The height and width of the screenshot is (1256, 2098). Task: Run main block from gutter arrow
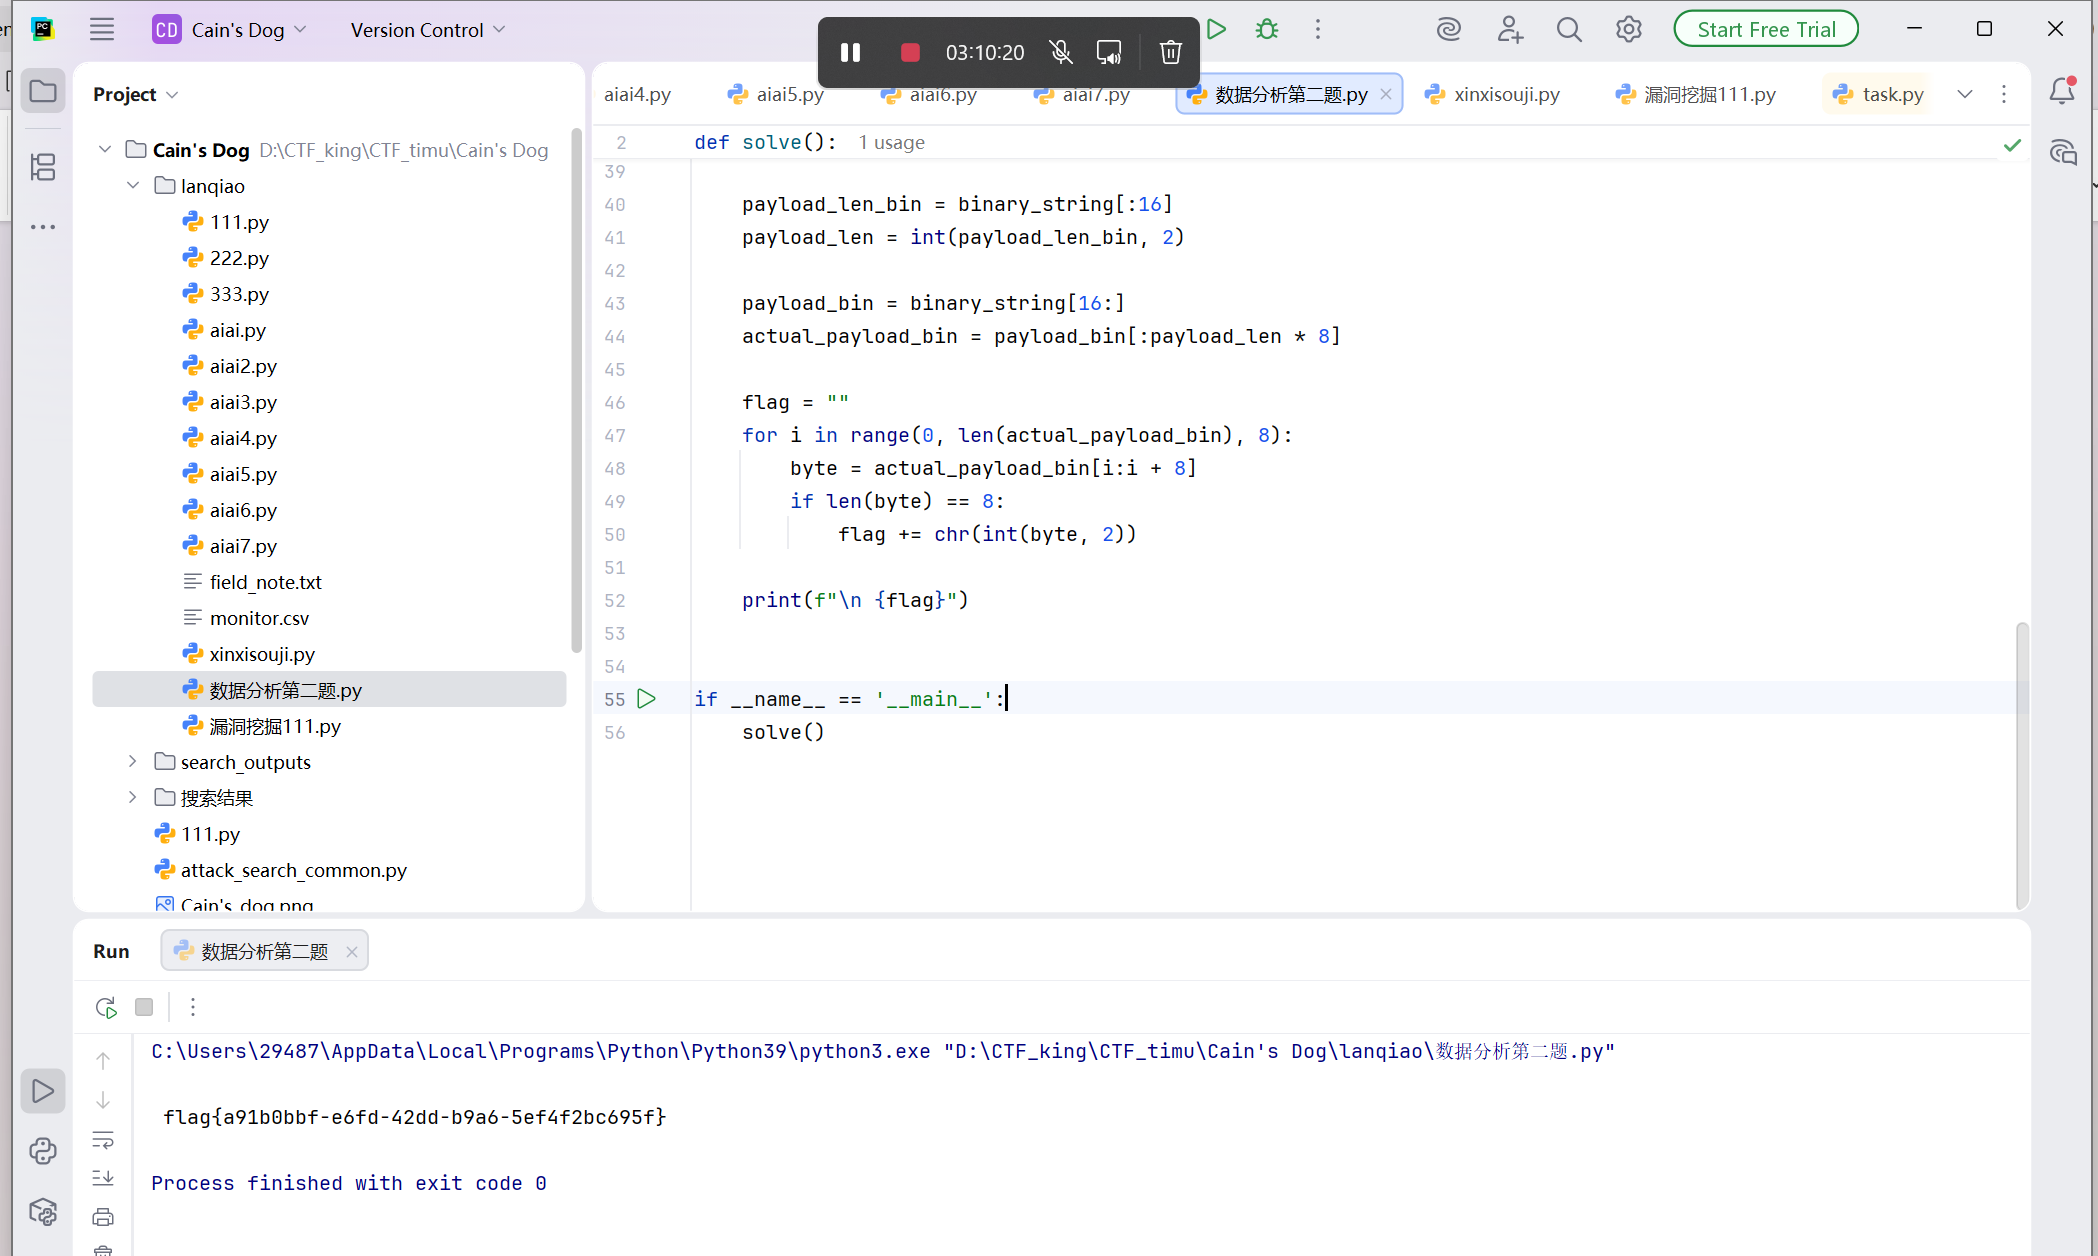click(647, 699)
